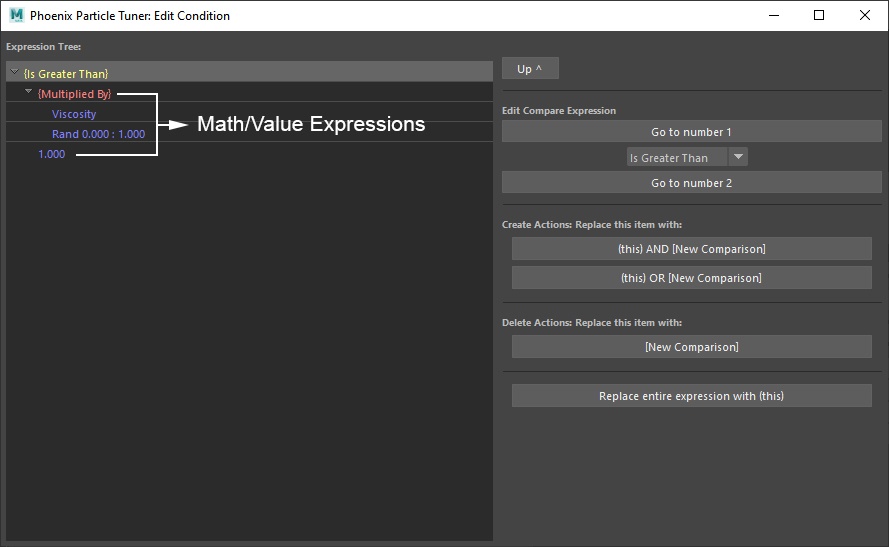Screen dimensions: 889x547
Task: Click Replace entire expression with (this)
Action: 691,396
